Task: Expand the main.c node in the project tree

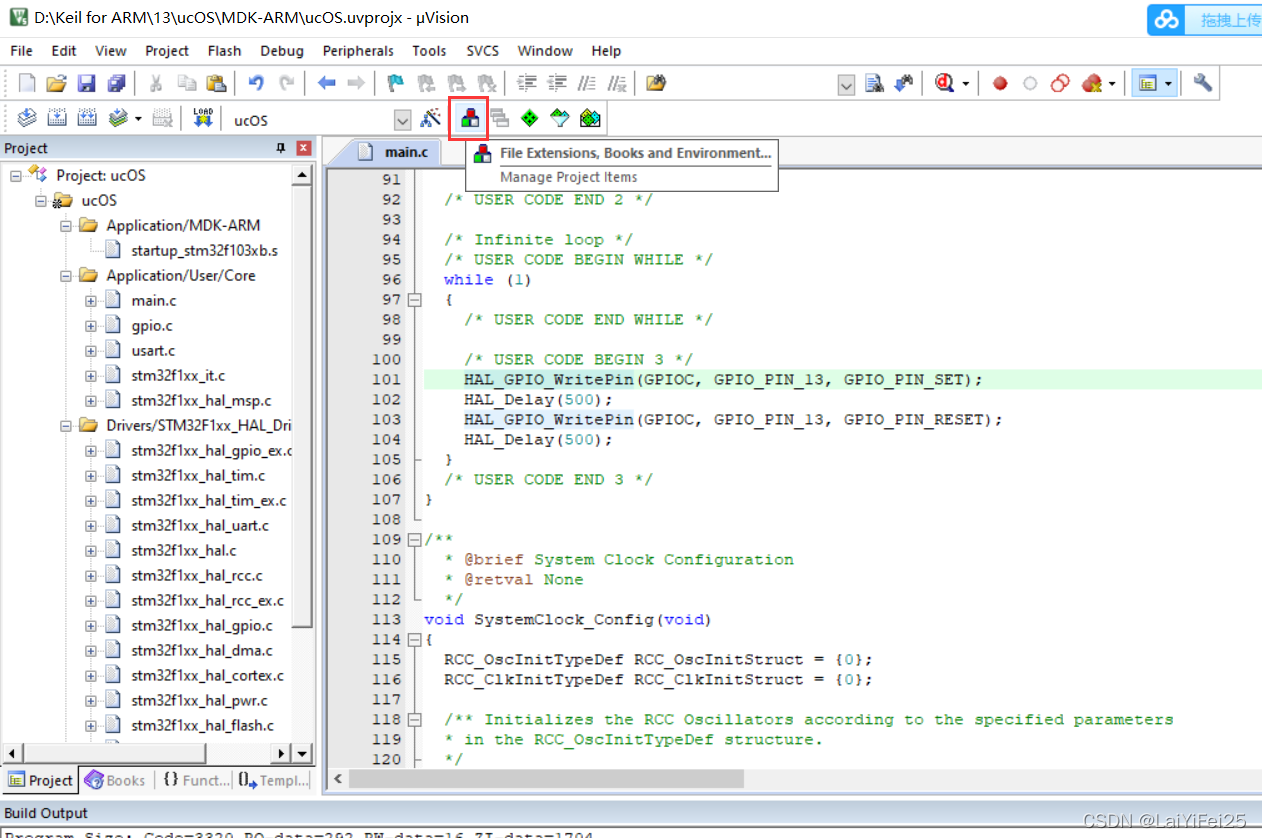Action: (91, 301)
